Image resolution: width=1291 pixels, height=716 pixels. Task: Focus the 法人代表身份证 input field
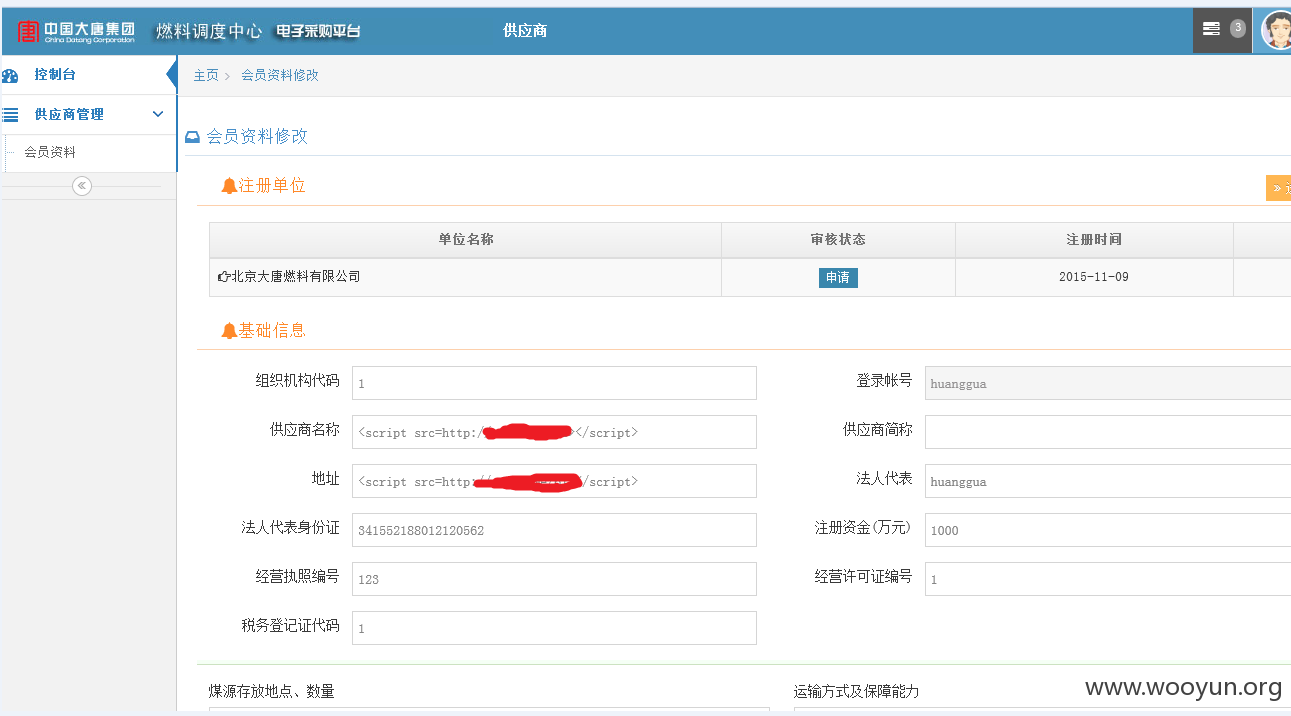pos(554,530)
